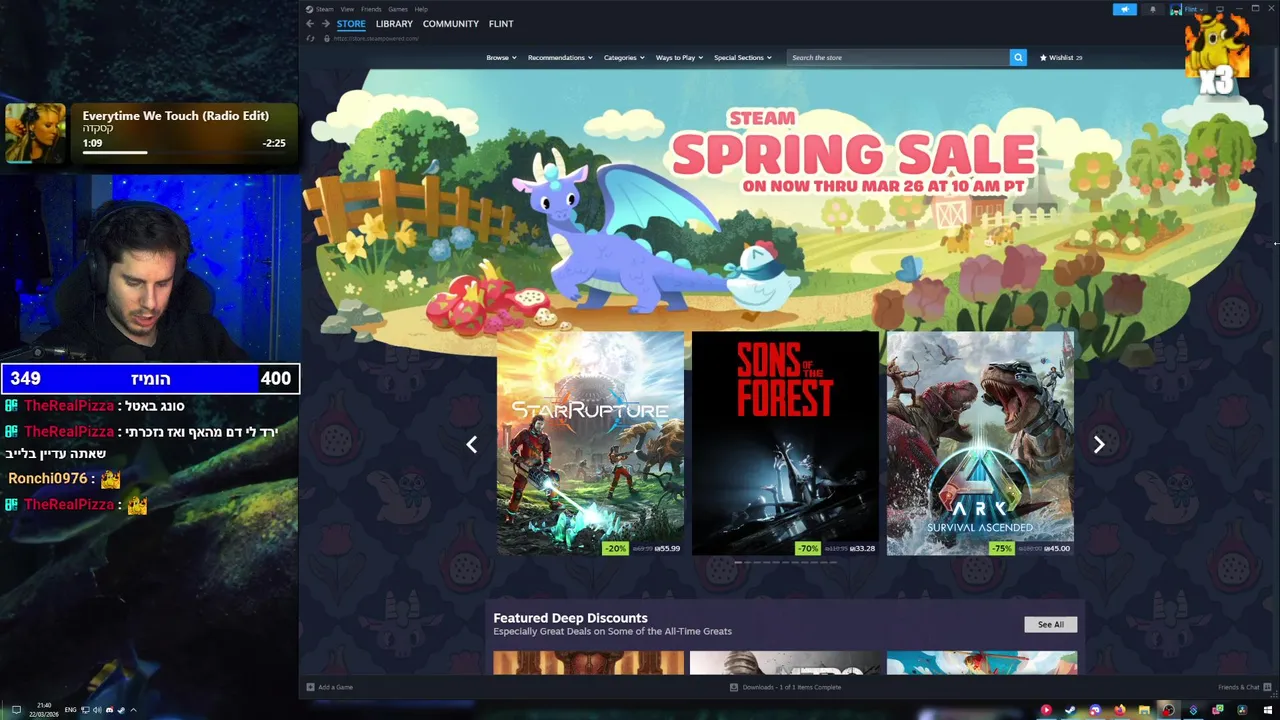Switch to the STORE tab

351,24
